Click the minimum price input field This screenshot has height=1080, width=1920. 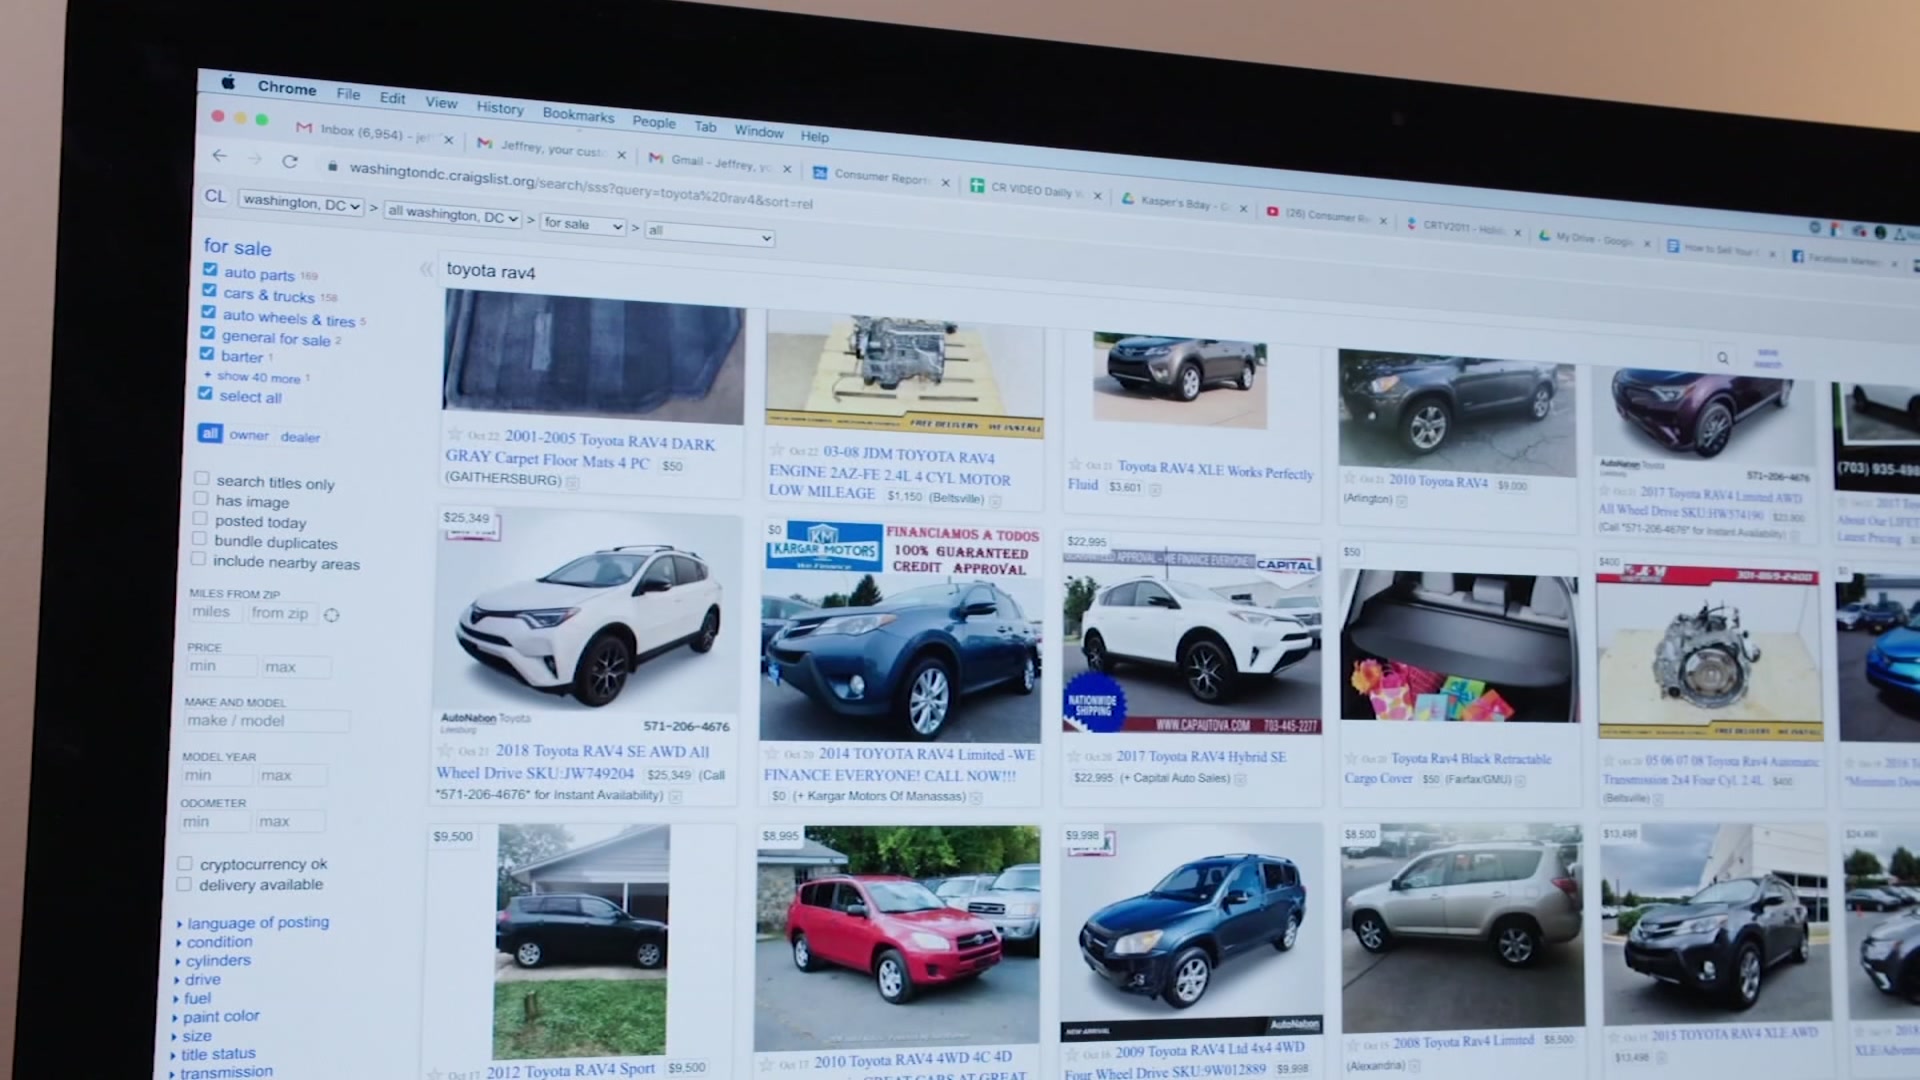[220, 666]
